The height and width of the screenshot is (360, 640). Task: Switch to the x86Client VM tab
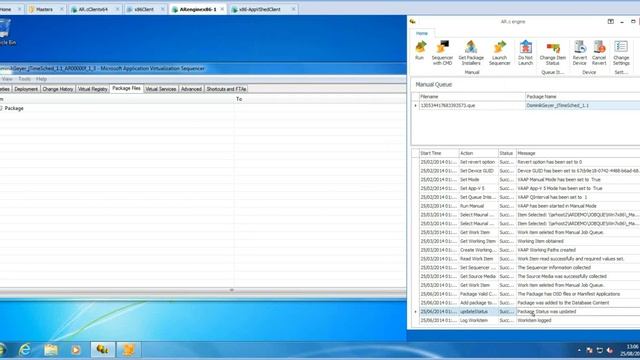(144, 9)
